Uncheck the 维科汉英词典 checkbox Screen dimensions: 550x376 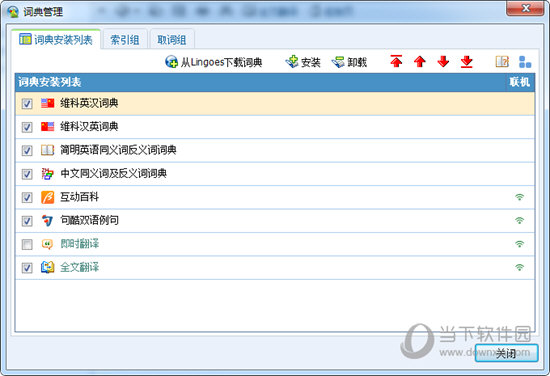tap(27, 127)
